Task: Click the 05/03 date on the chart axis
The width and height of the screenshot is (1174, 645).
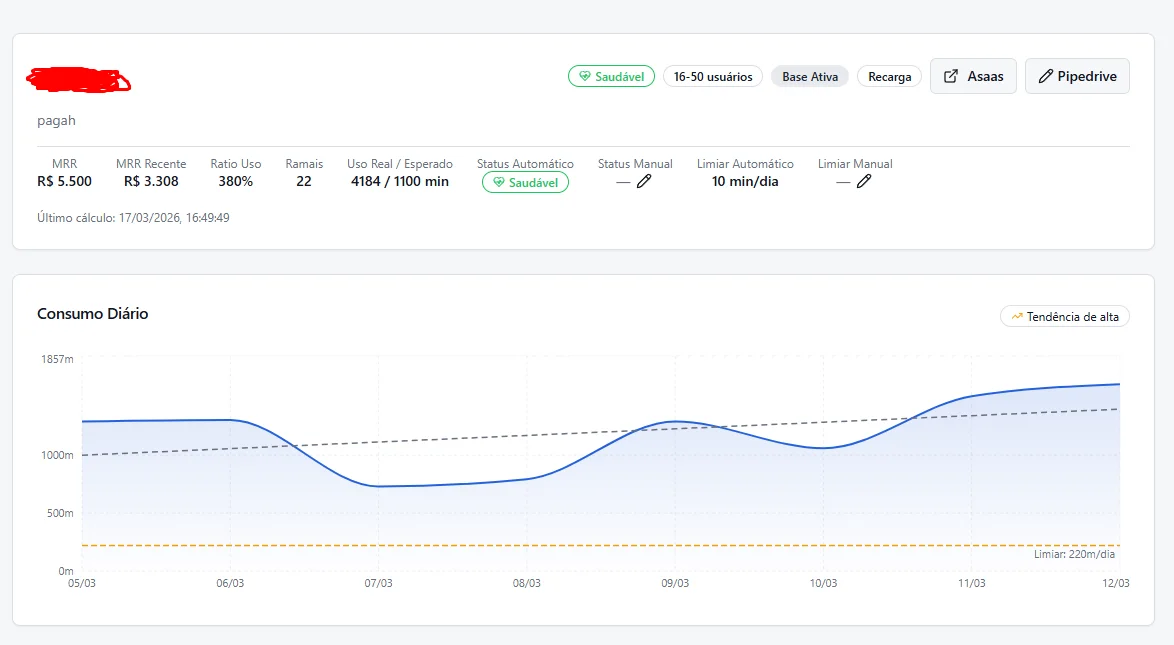Action: (82, 583)
